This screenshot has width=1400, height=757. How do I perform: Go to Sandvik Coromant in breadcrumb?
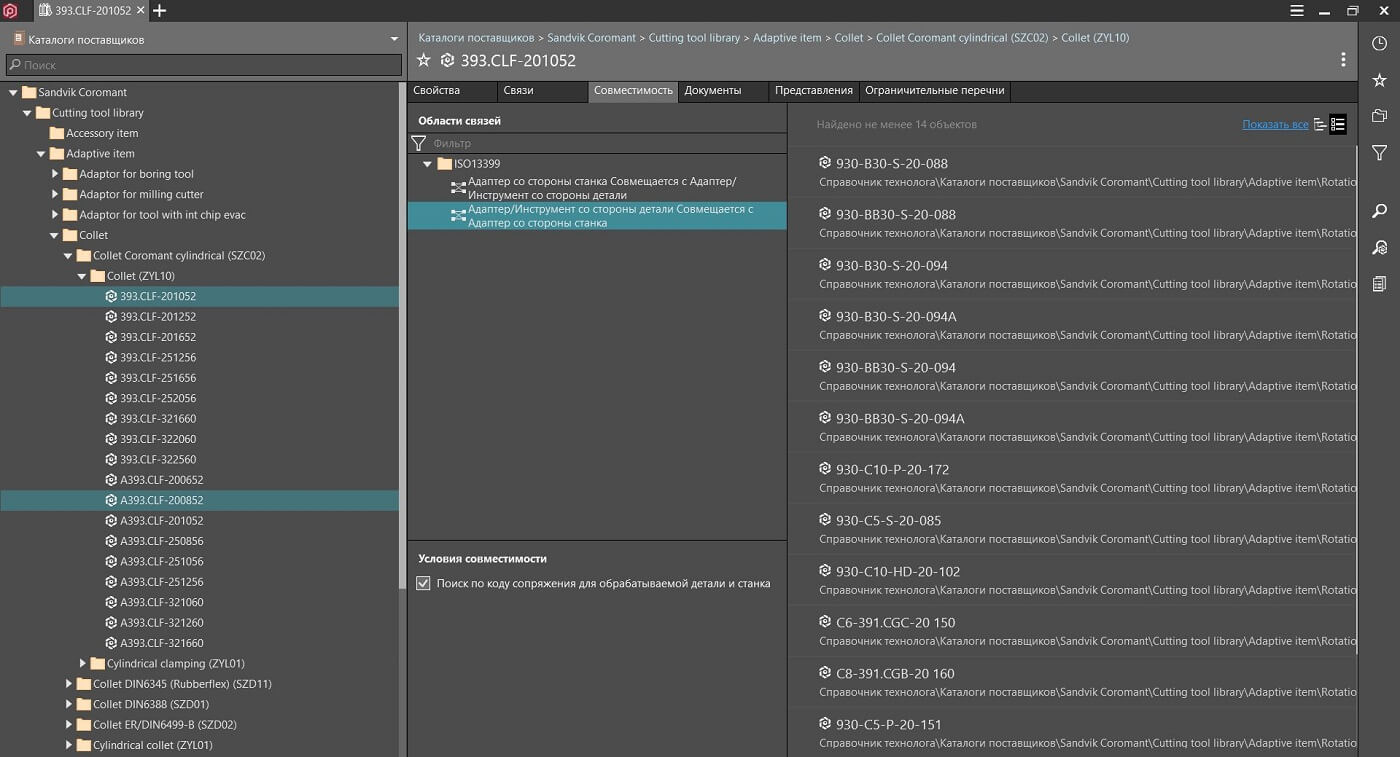(x=591, y=37)
